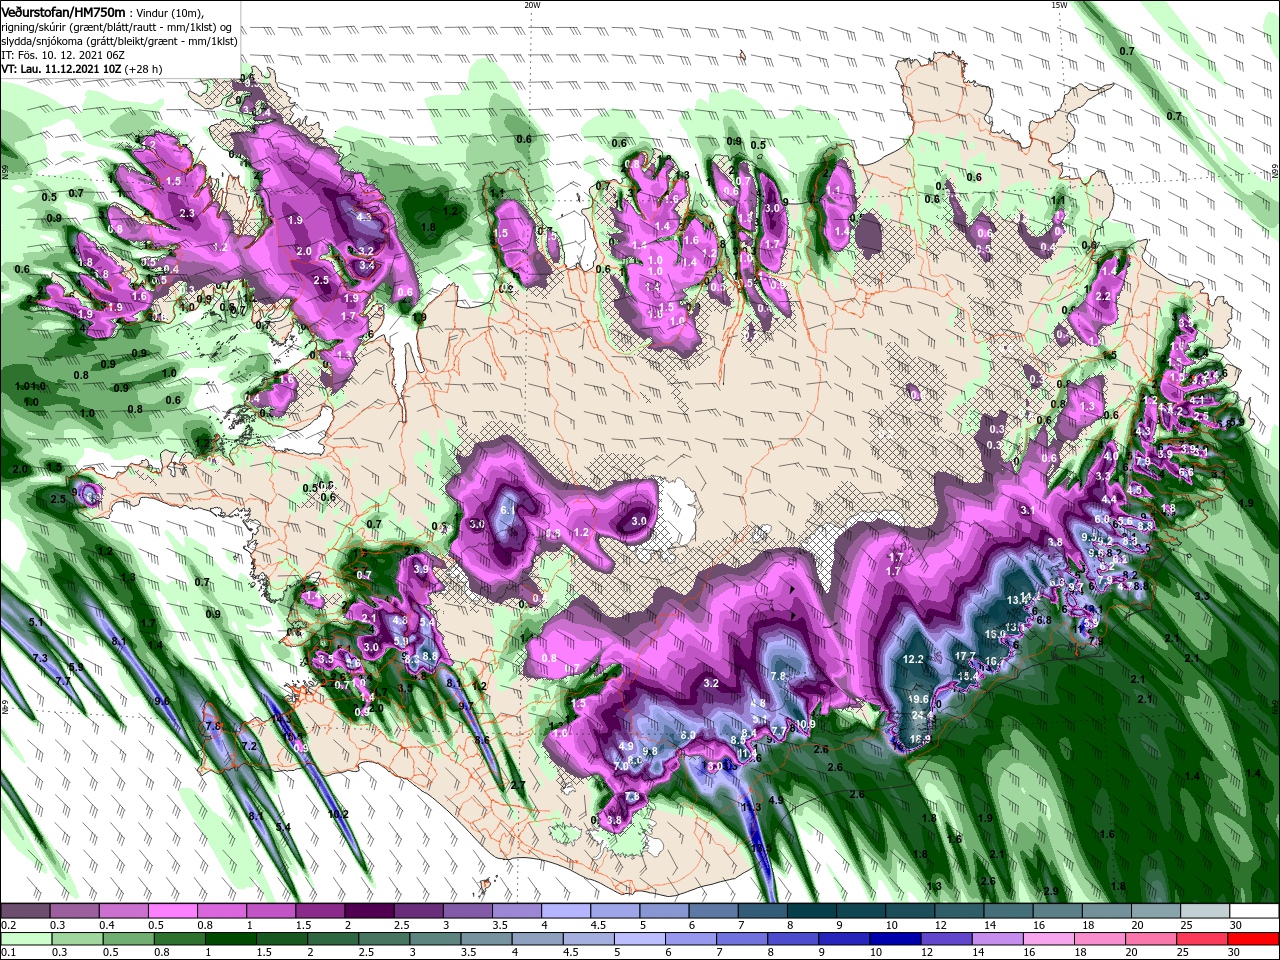Click the 7.3 value near the left edge
The width and height of the screenshot is (1280, 960).
(41, 658)
